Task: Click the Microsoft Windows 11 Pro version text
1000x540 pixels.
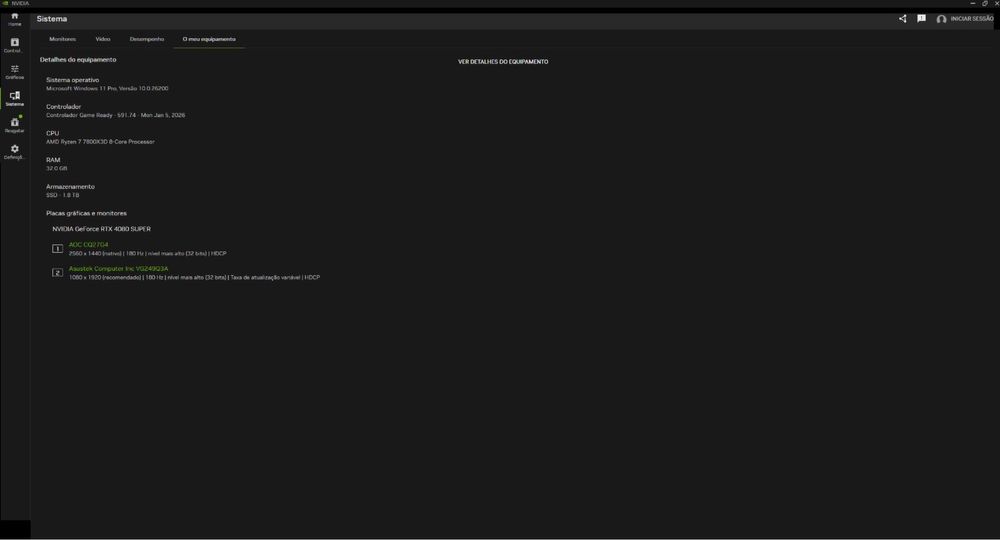Action: click(107, 89)
